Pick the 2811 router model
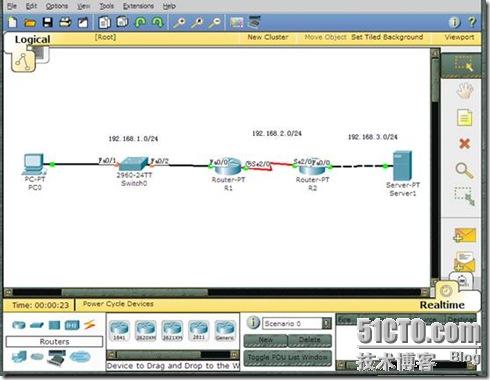 [199, 330]
